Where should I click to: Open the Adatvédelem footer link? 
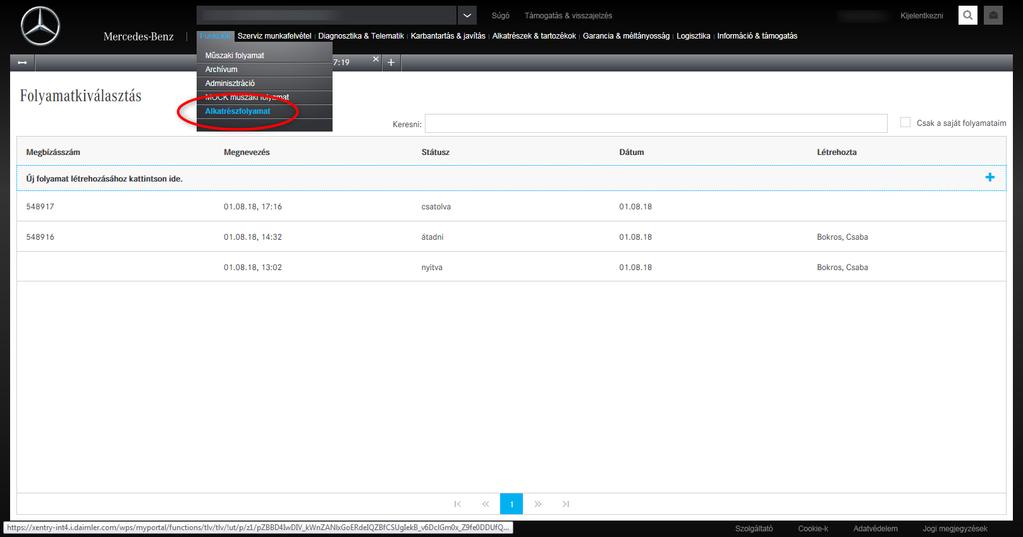pyautogui.click(x=875, y=529)
